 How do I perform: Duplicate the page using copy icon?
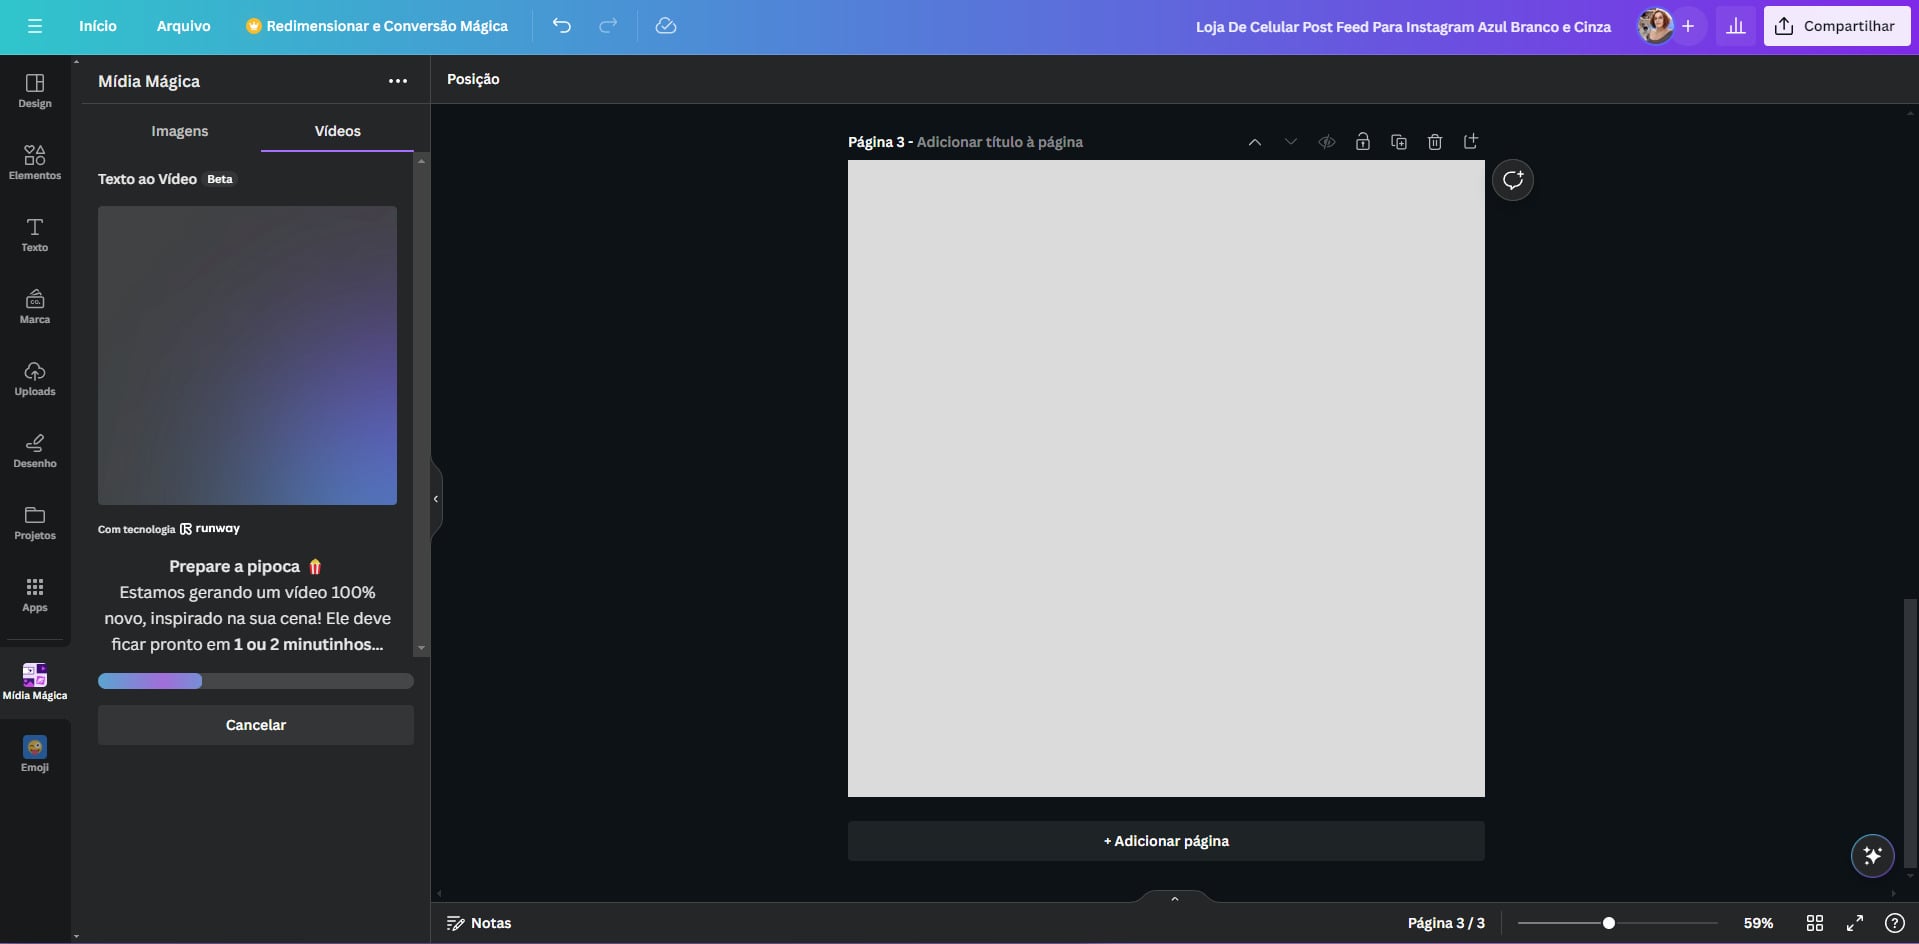click(x=1399, y=142)
